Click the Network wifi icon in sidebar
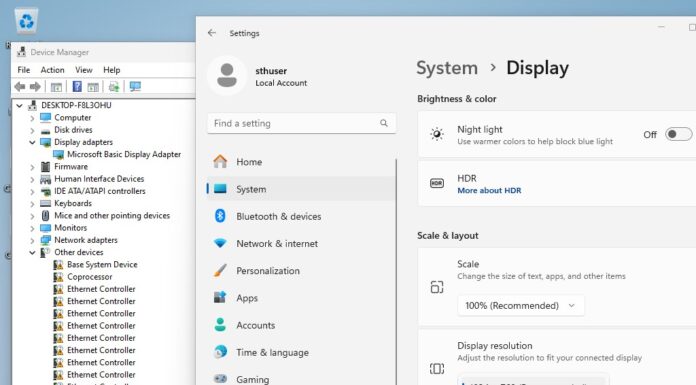The height and width of the screenshot is (385, 696). (220, 243)
